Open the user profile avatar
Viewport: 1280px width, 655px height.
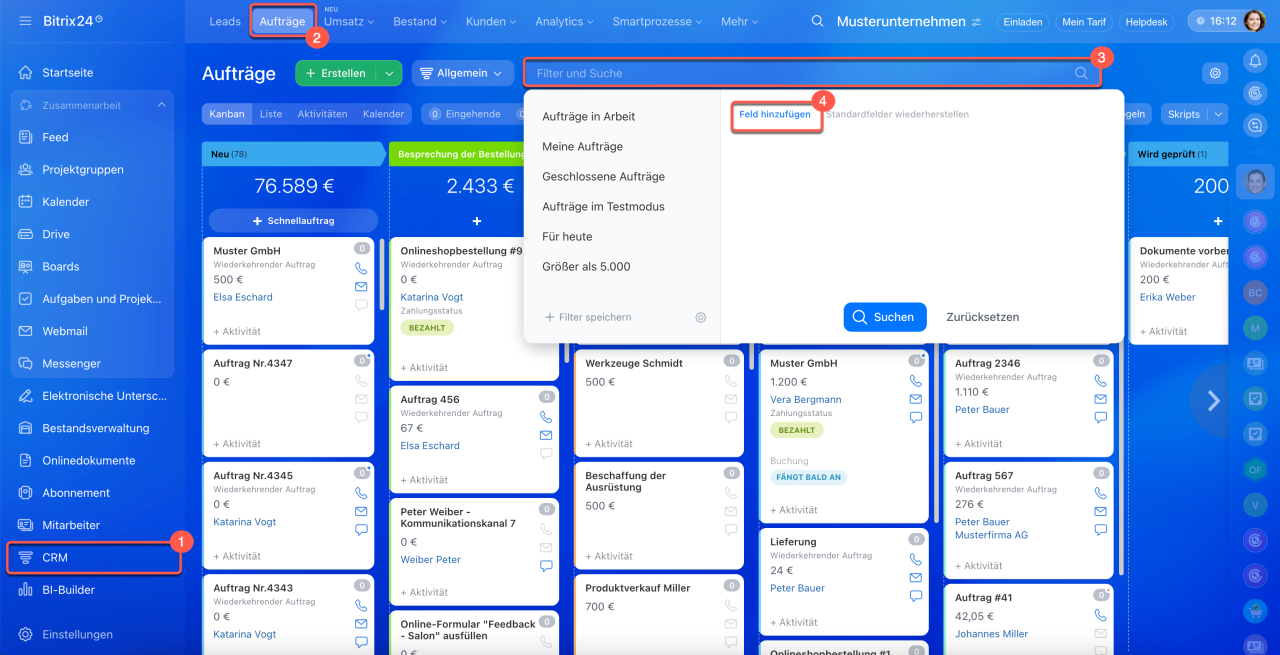click(x=1254, y=21)
